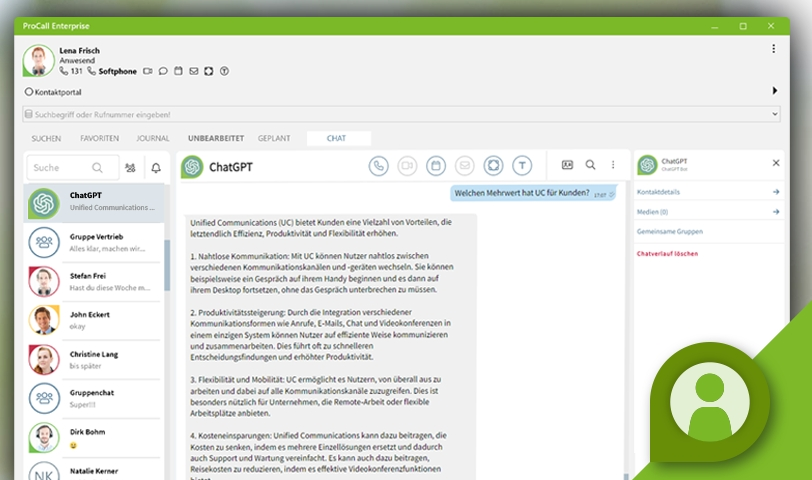
Task: Switch to the FAVORITEN tab
Action: [99, 138]
